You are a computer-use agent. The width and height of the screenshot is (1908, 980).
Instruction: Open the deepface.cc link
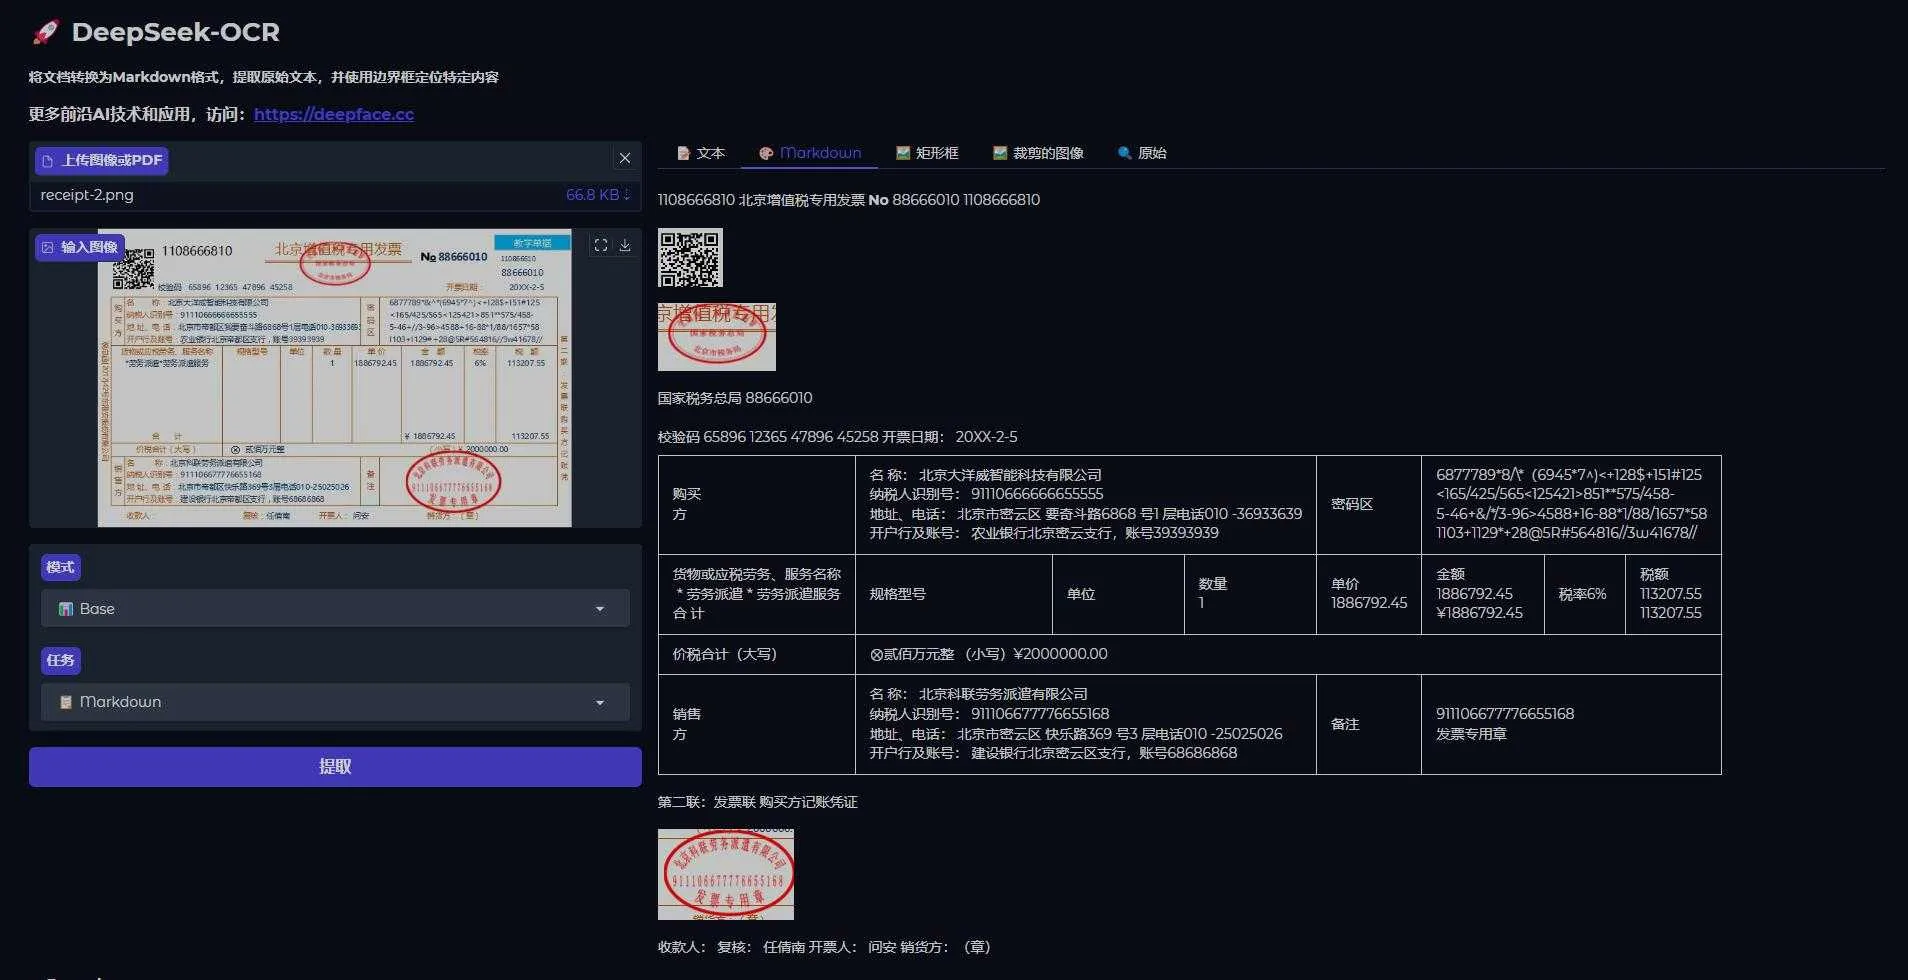(x=334, y=114)
